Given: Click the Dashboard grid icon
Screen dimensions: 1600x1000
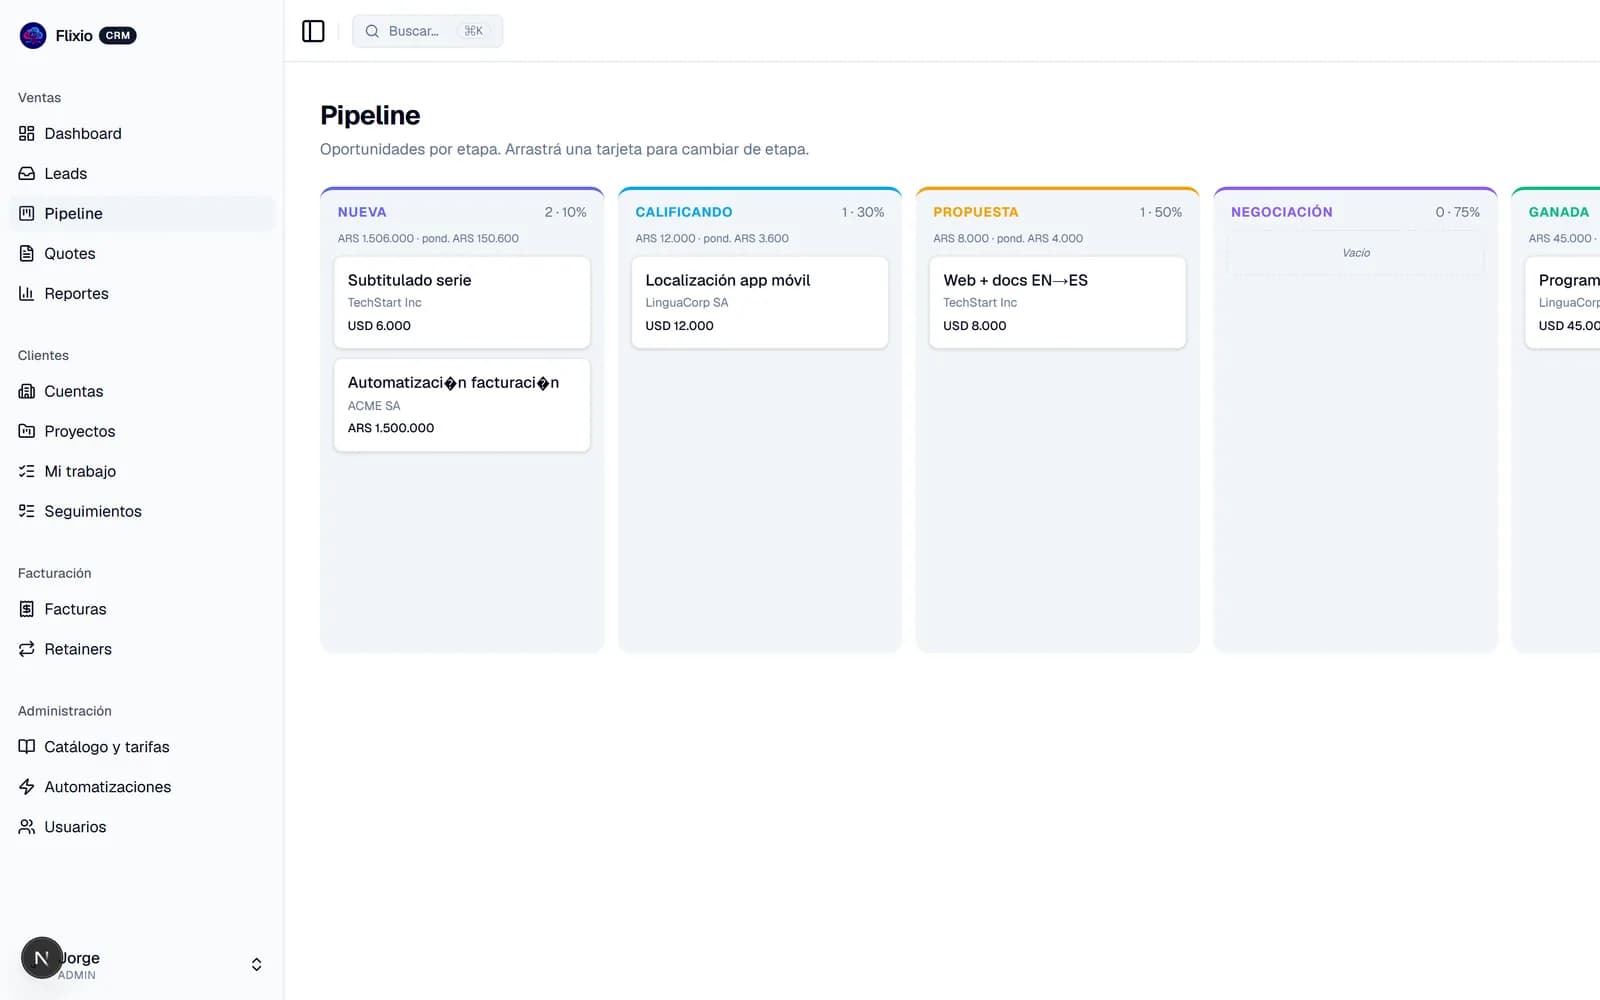Looking at the screenshot, I should [27, 133].
